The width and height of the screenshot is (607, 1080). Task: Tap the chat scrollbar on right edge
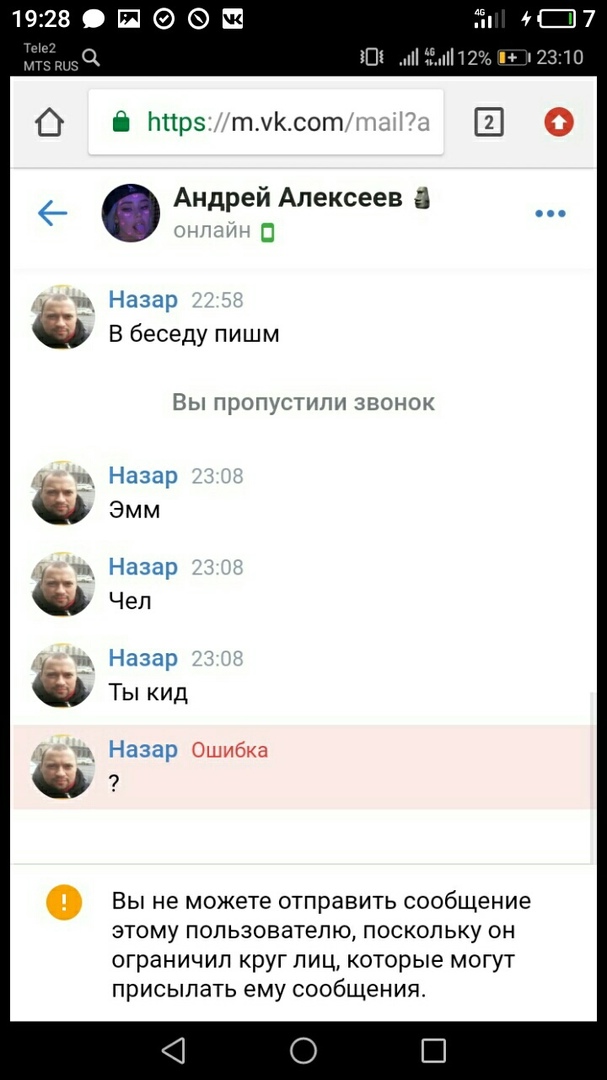point(591,778)
